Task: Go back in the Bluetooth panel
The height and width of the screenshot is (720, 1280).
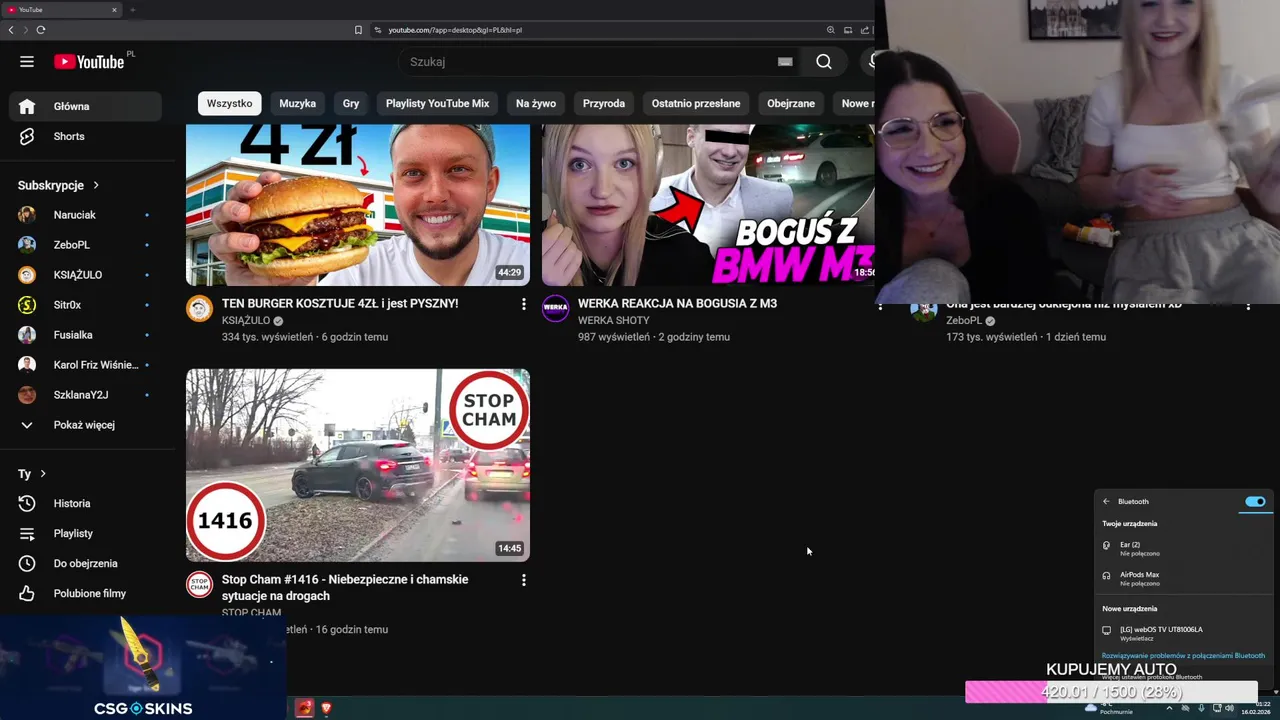Action: click(1106, 501)
